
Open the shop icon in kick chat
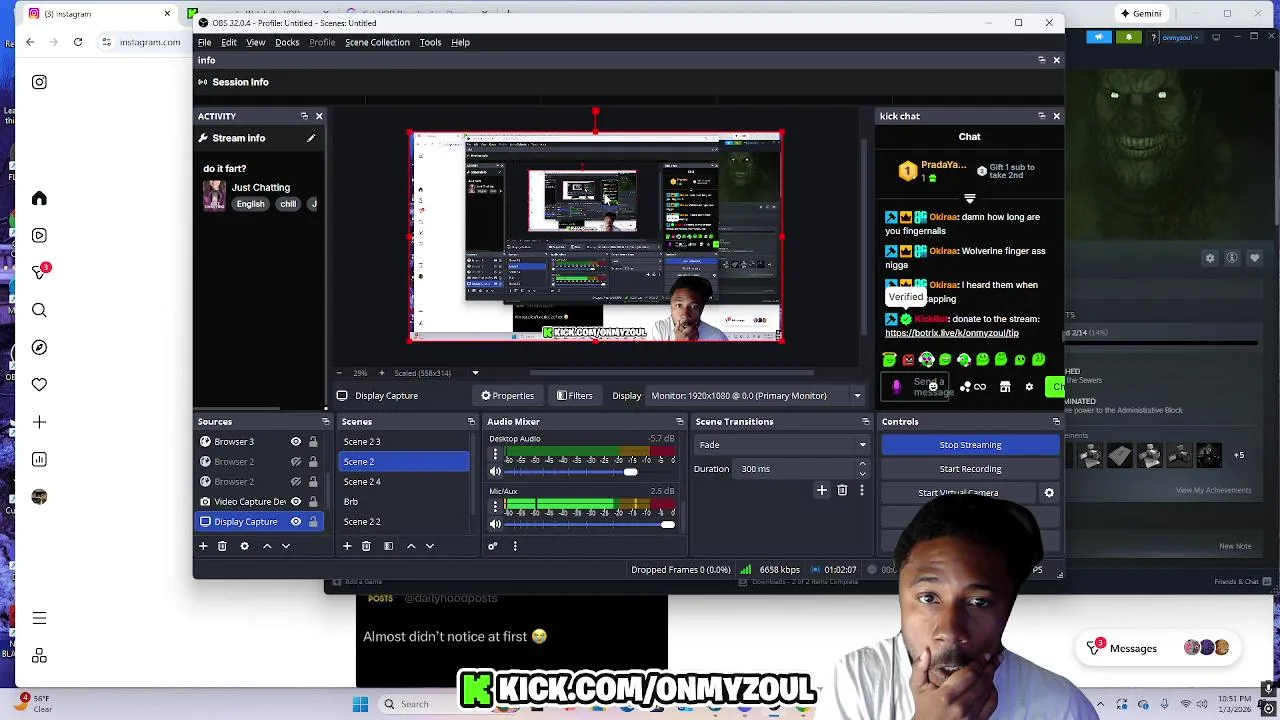[1005, 387]
